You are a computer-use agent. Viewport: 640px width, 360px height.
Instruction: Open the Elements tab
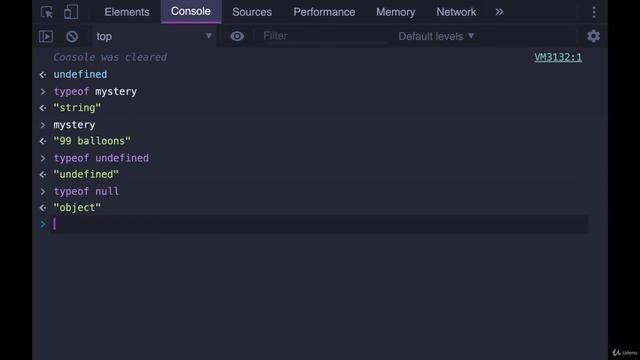pos(127,12)
